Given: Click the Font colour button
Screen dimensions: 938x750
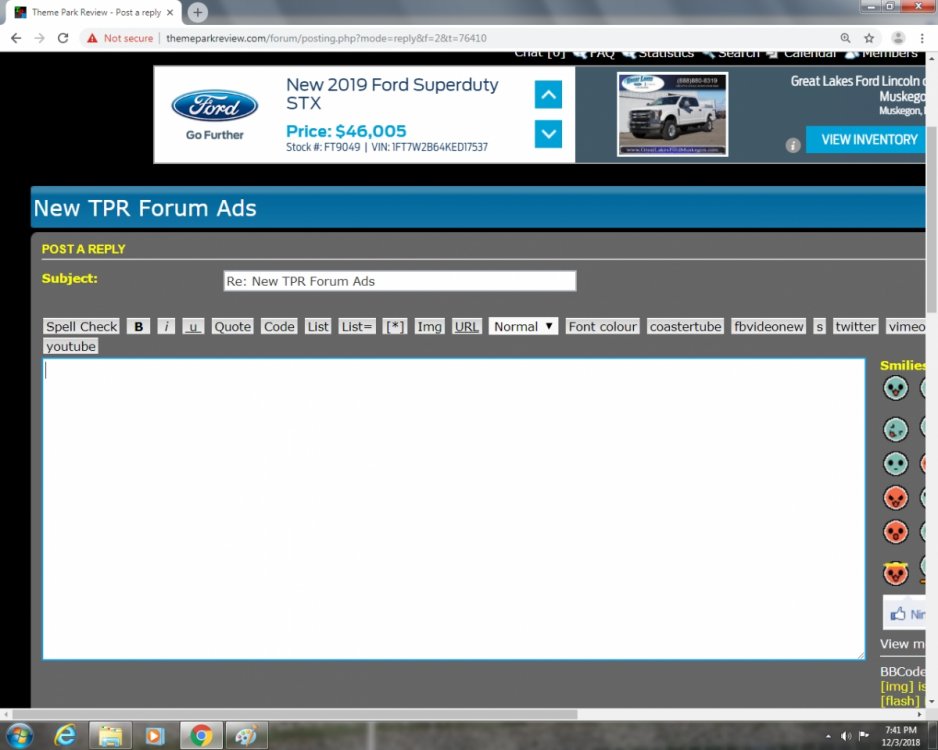Looking at the screenshot, I should coord(602,327).
